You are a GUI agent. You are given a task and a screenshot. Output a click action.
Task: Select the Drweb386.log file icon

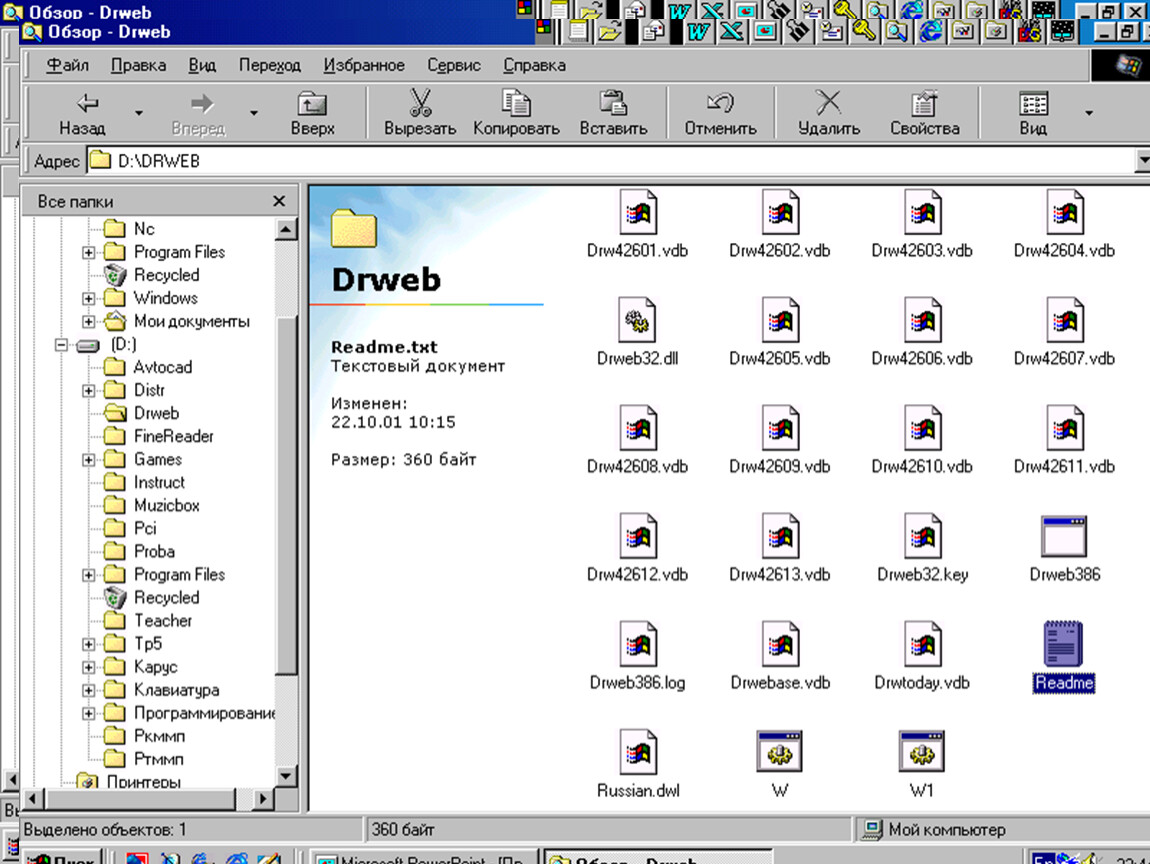point(637,645)
